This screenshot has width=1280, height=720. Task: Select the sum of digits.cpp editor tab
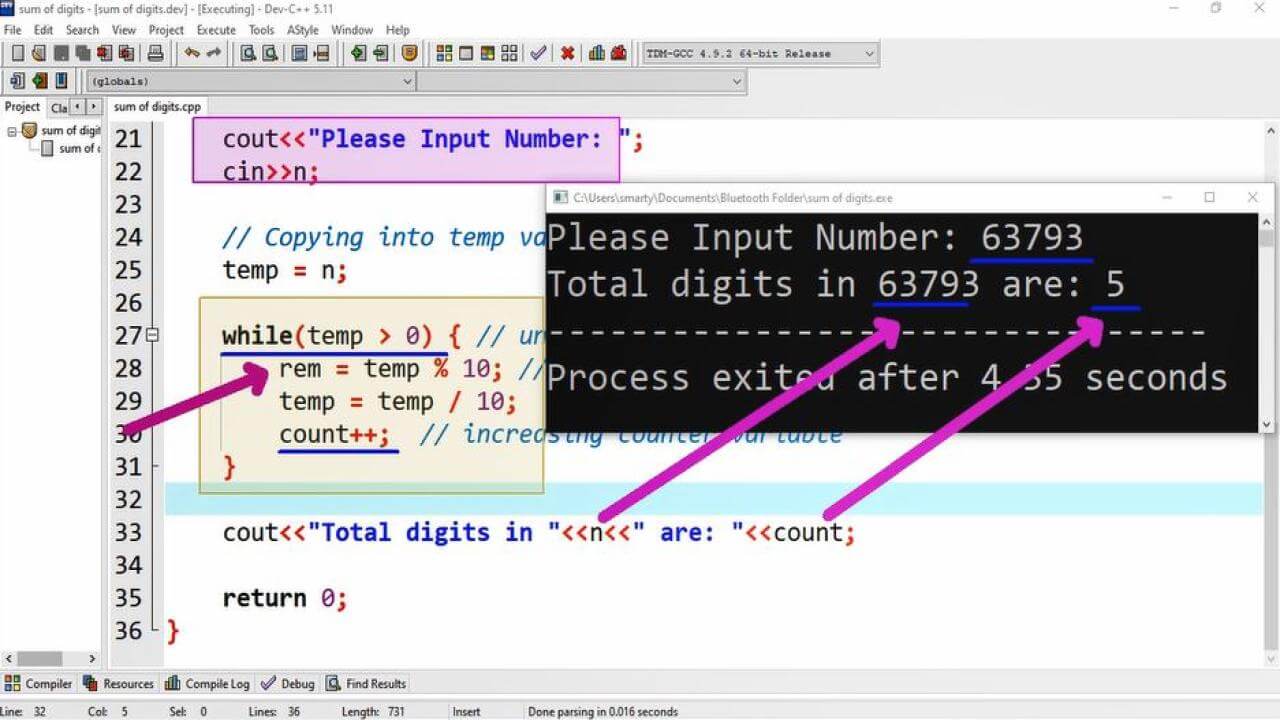tap(157, 106)
